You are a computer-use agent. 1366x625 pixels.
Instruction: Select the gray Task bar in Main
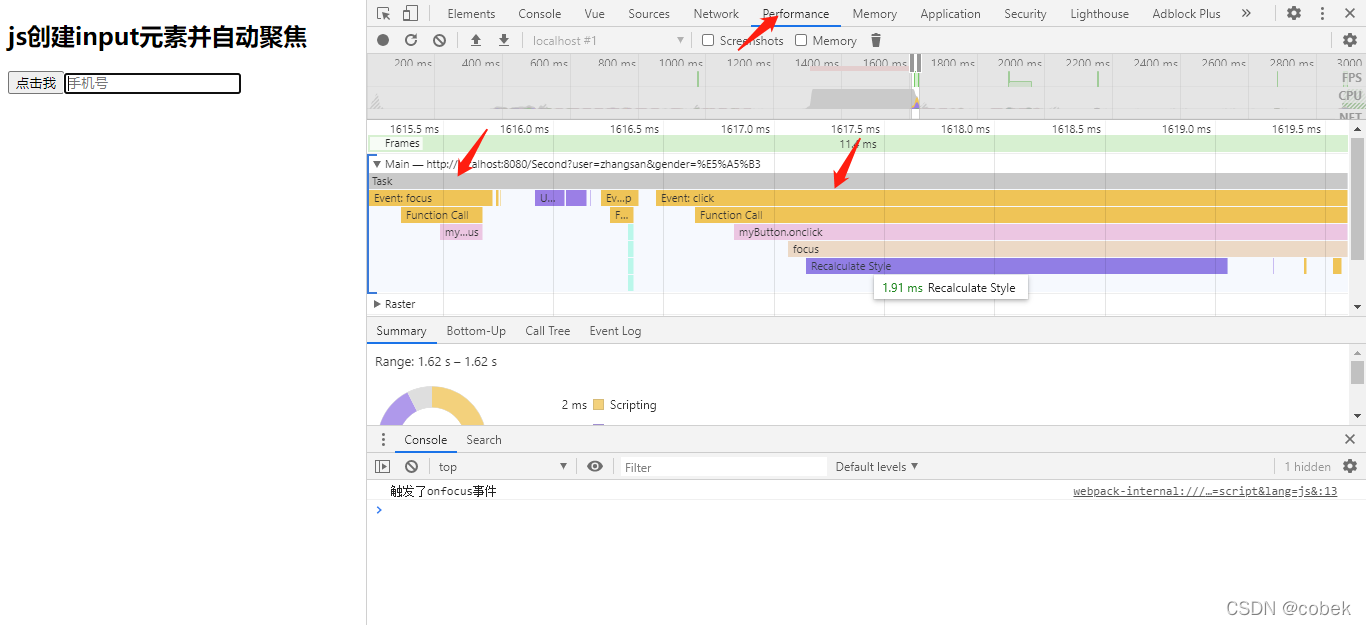858,181
